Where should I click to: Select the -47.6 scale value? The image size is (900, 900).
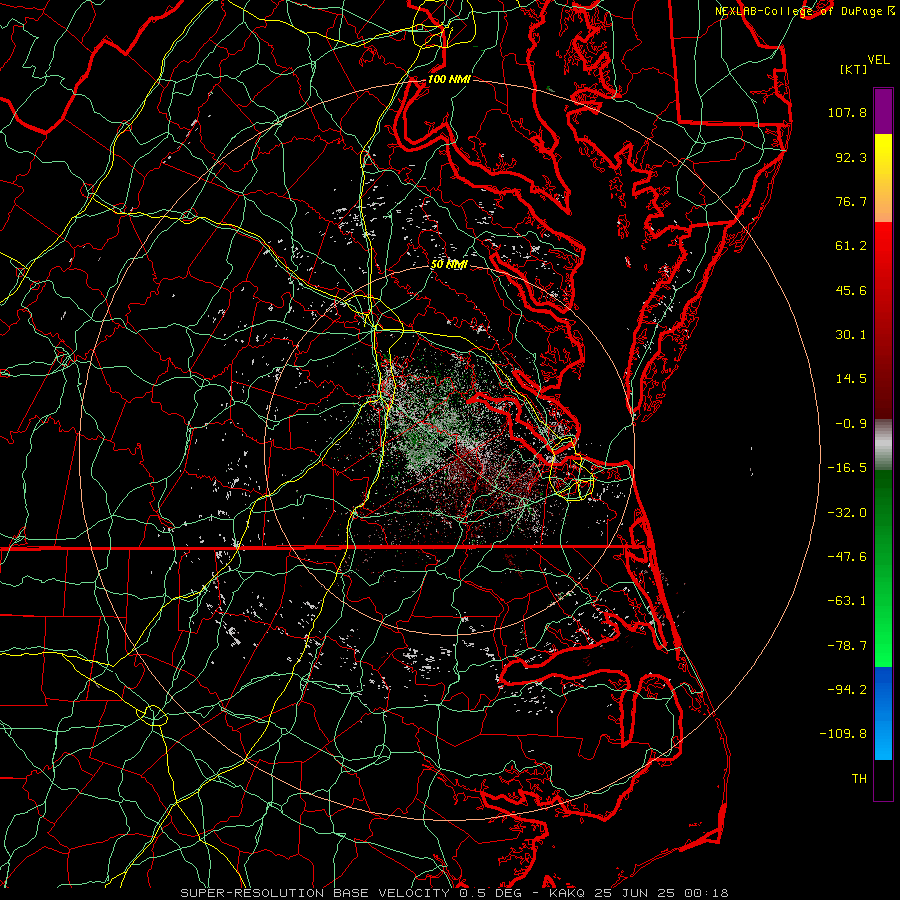coord(847,557)
